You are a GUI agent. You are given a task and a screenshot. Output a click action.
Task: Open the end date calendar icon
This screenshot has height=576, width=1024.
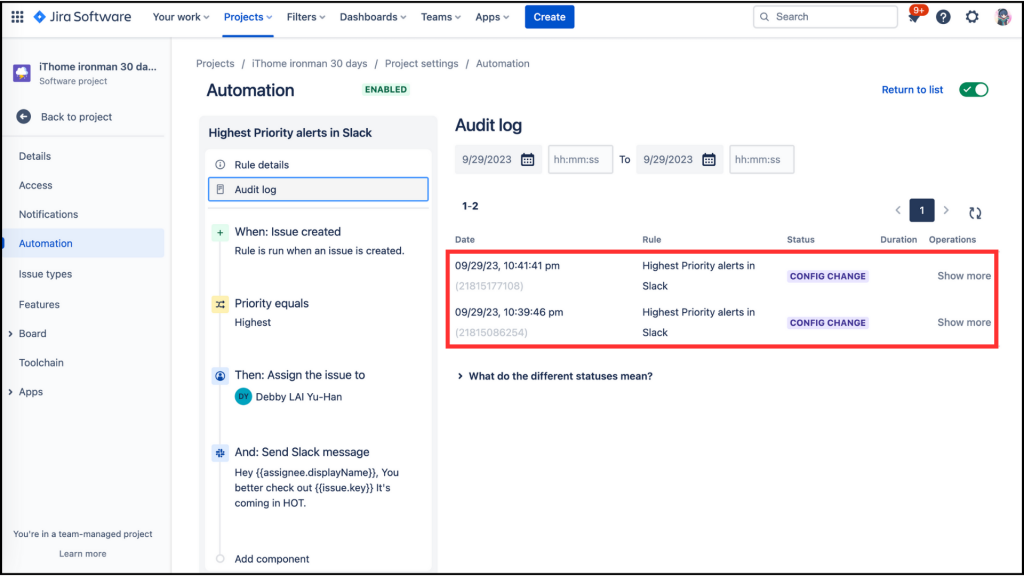709,159
